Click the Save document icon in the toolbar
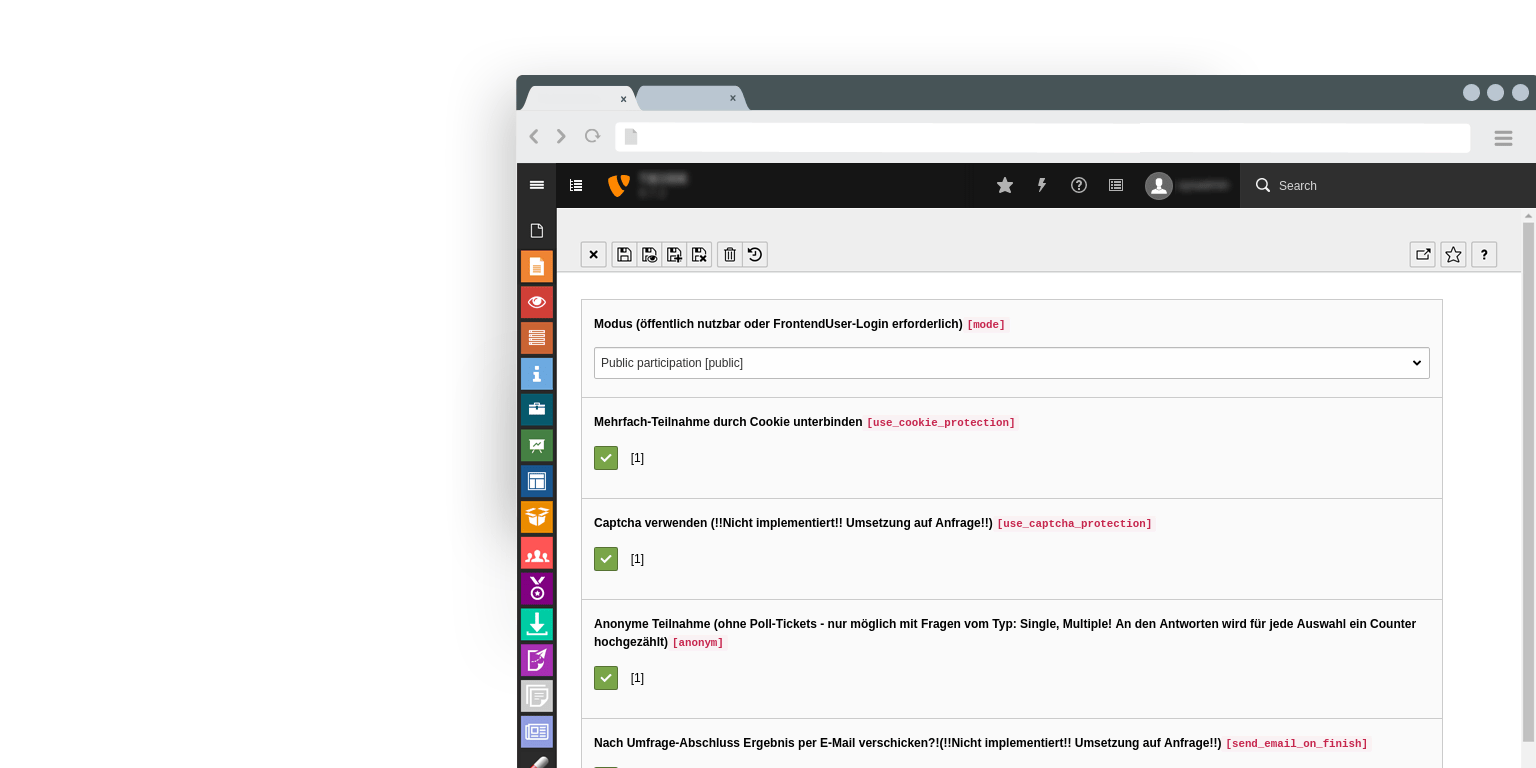 [x=624, y=254]
